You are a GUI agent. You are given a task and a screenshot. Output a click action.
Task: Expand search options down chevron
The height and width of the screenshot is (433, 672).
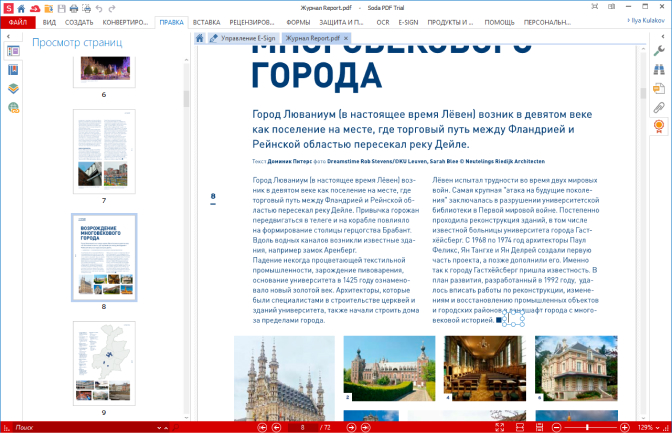[159, 428]
